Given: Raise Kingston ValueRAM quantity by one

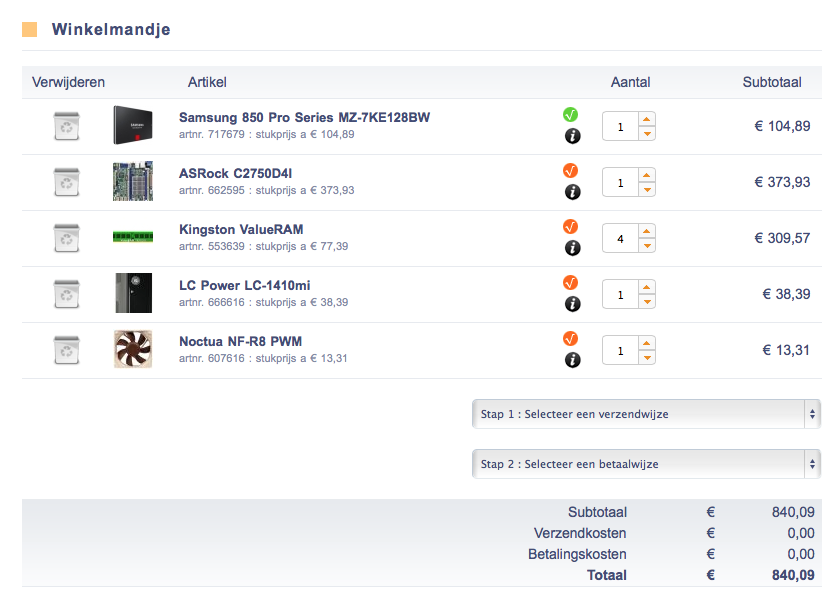Looking at the screenshot, I should pos(647,231).
